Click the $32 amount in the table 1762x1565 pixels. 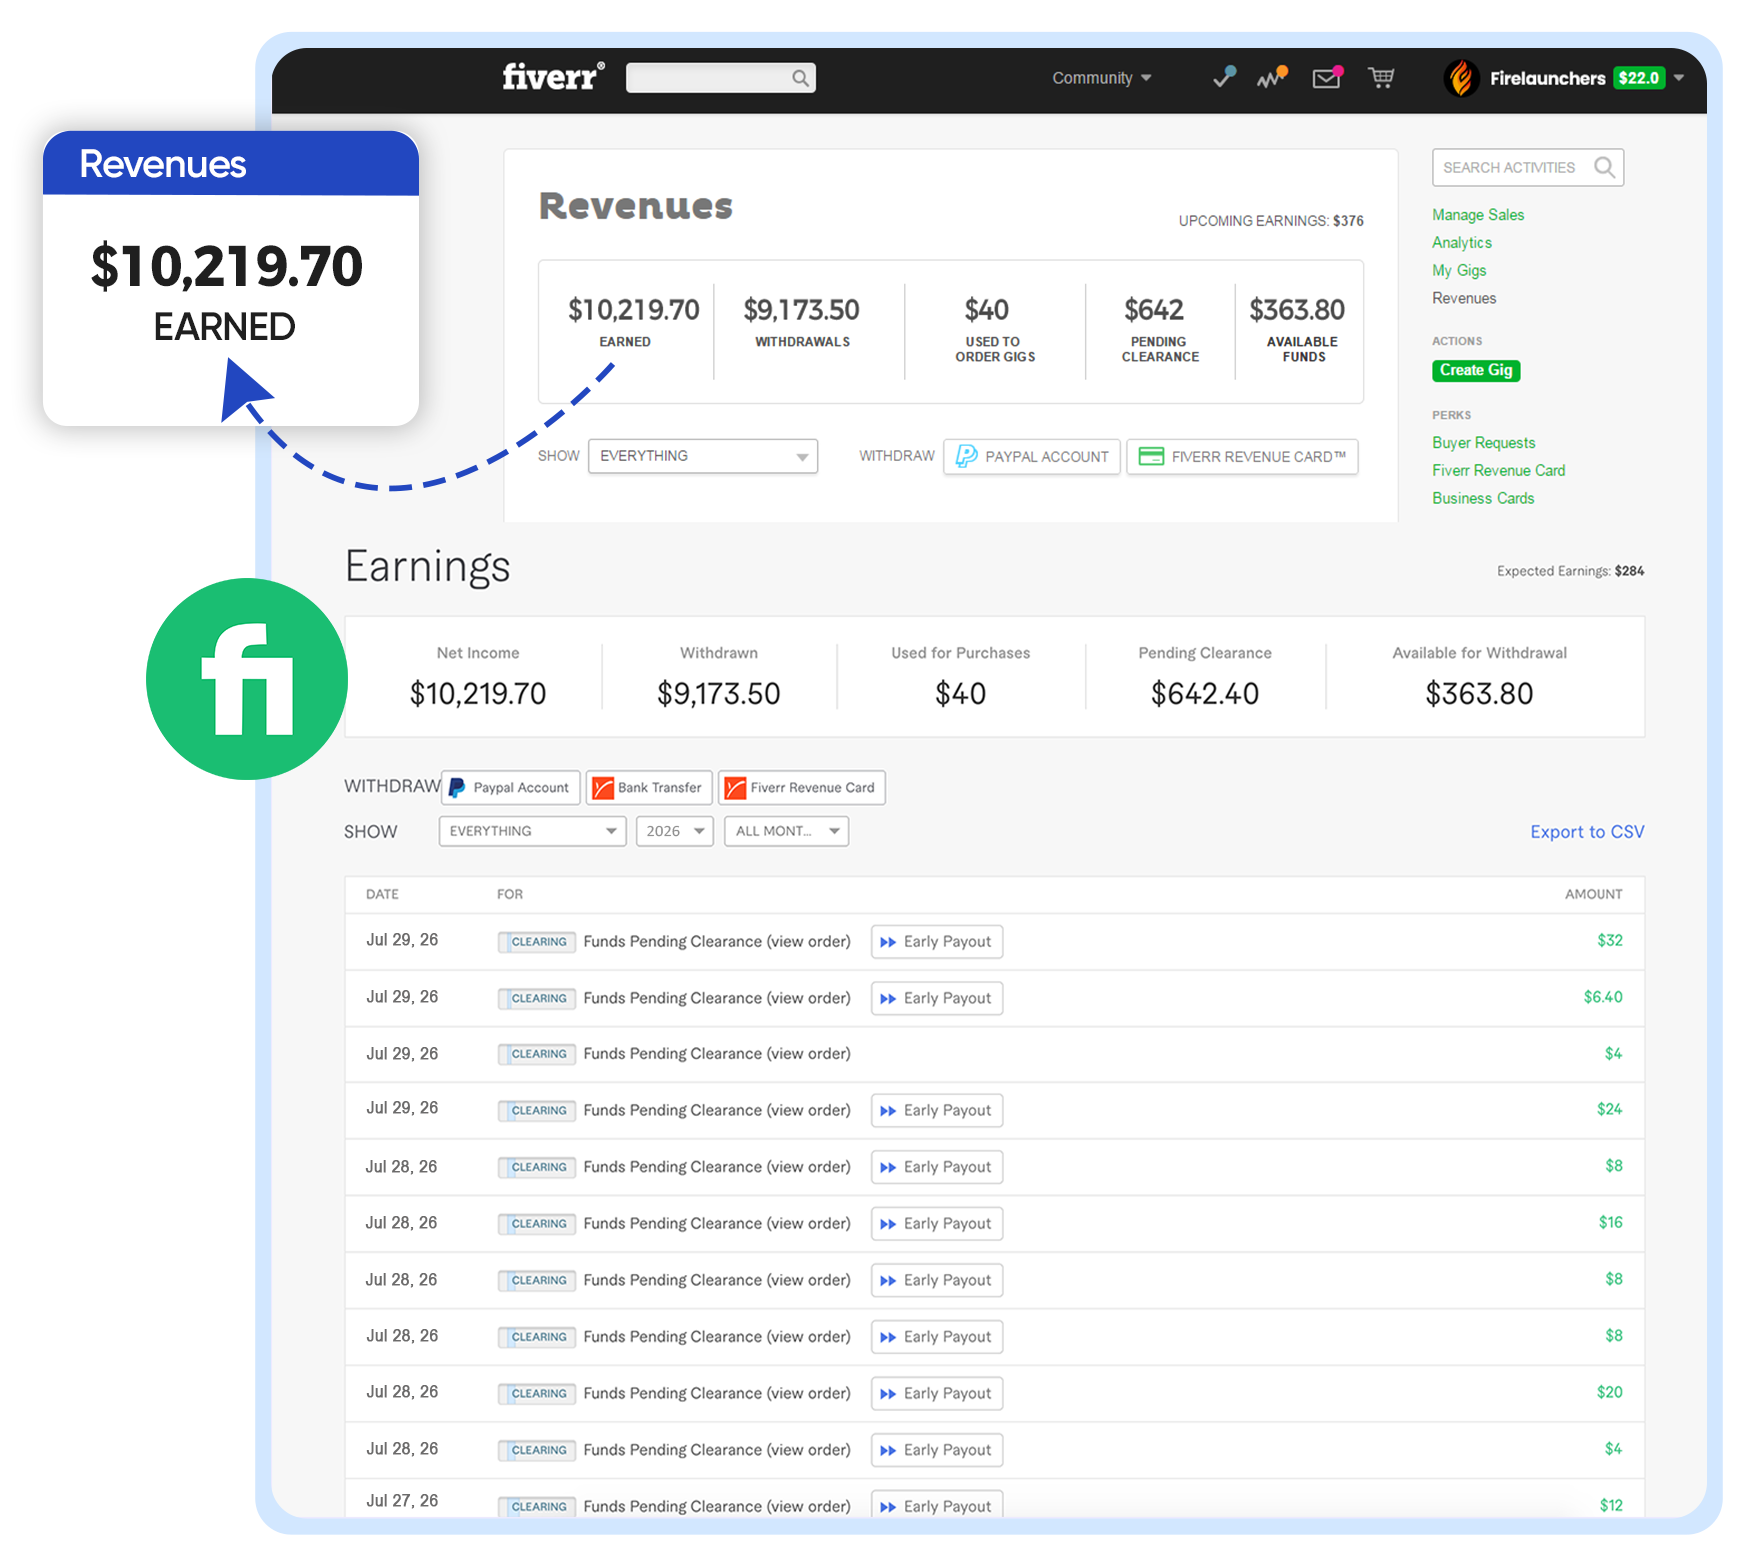(1610, 941)
